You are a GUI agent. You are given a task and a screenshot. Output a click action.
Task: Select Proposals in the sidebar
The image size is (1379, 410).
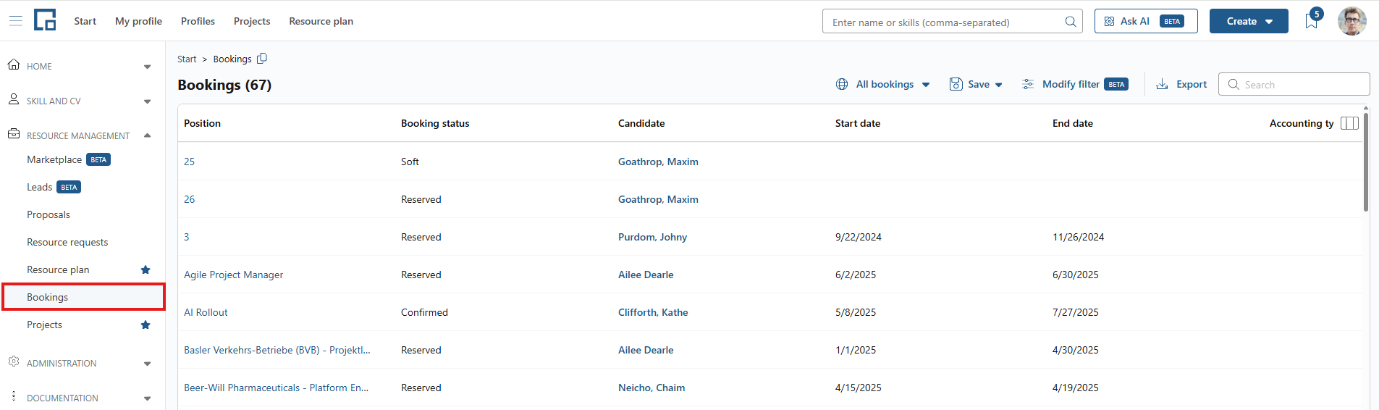[48, 214]
